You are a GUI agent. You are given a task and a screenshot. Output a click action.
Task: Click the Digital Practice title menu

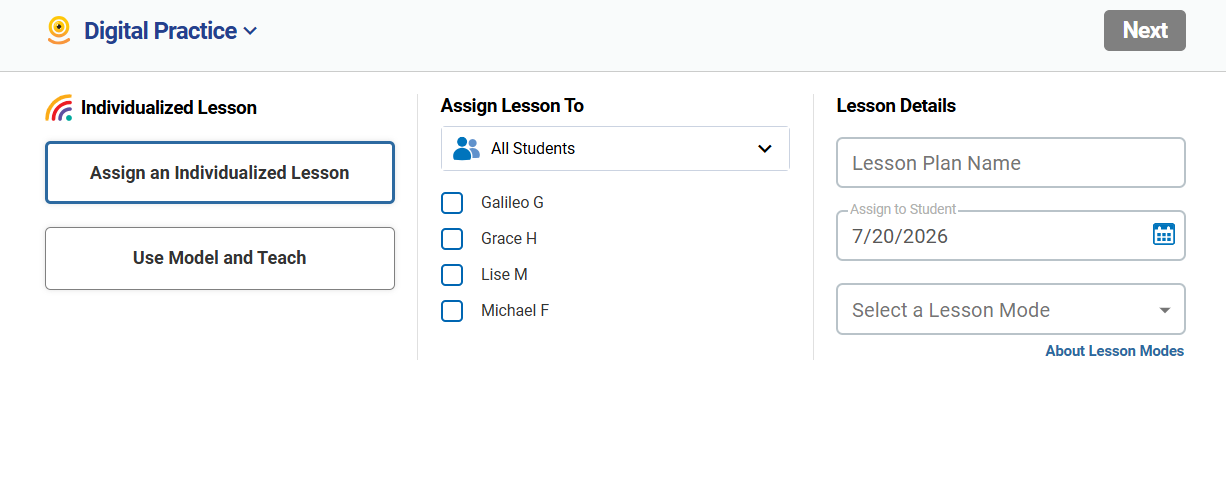[x=160, y=31]
